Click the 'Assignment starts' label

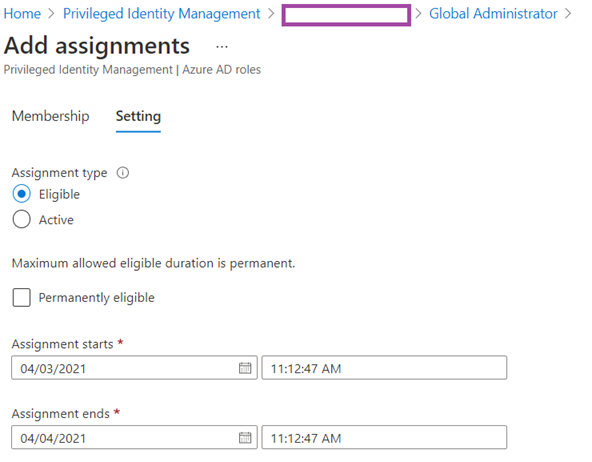[62, 344]
